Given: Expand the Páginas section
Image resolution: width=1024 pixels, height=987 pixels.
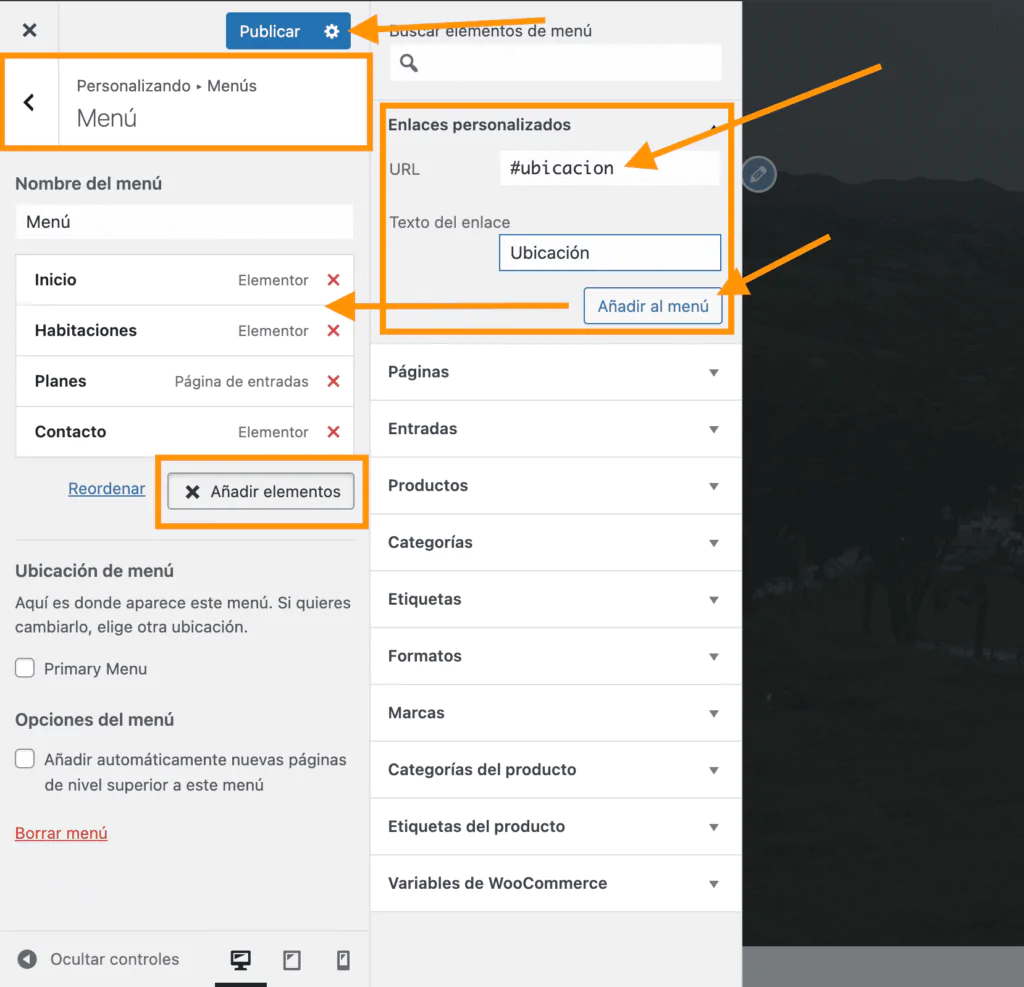Looking at the screenshot, I should [555, 372].
